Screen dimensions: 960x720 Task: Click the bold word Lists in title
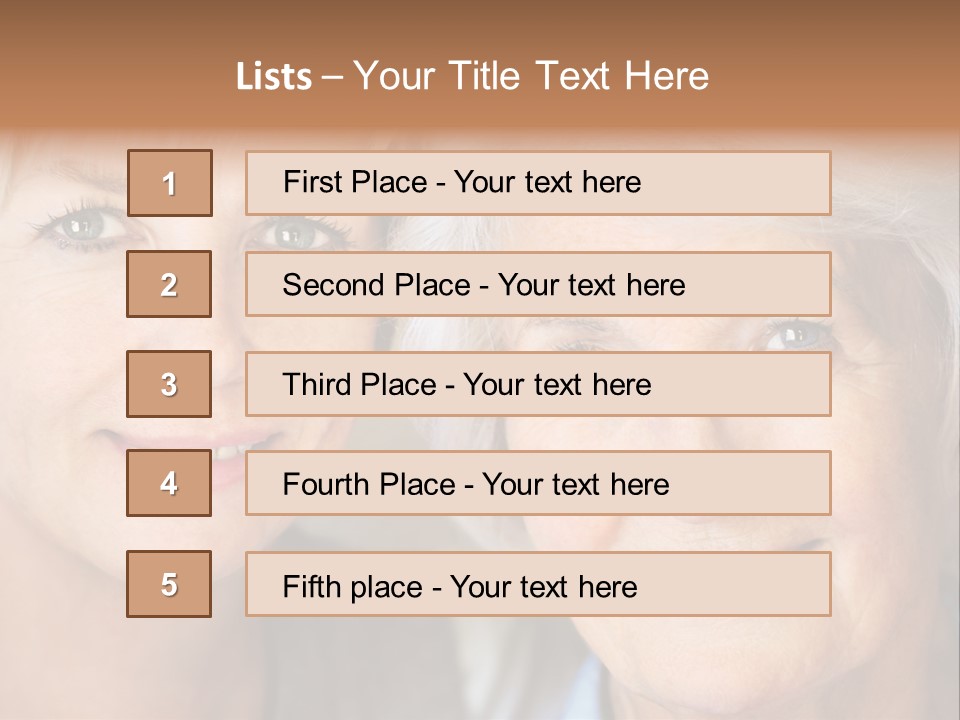click(273, 77)
